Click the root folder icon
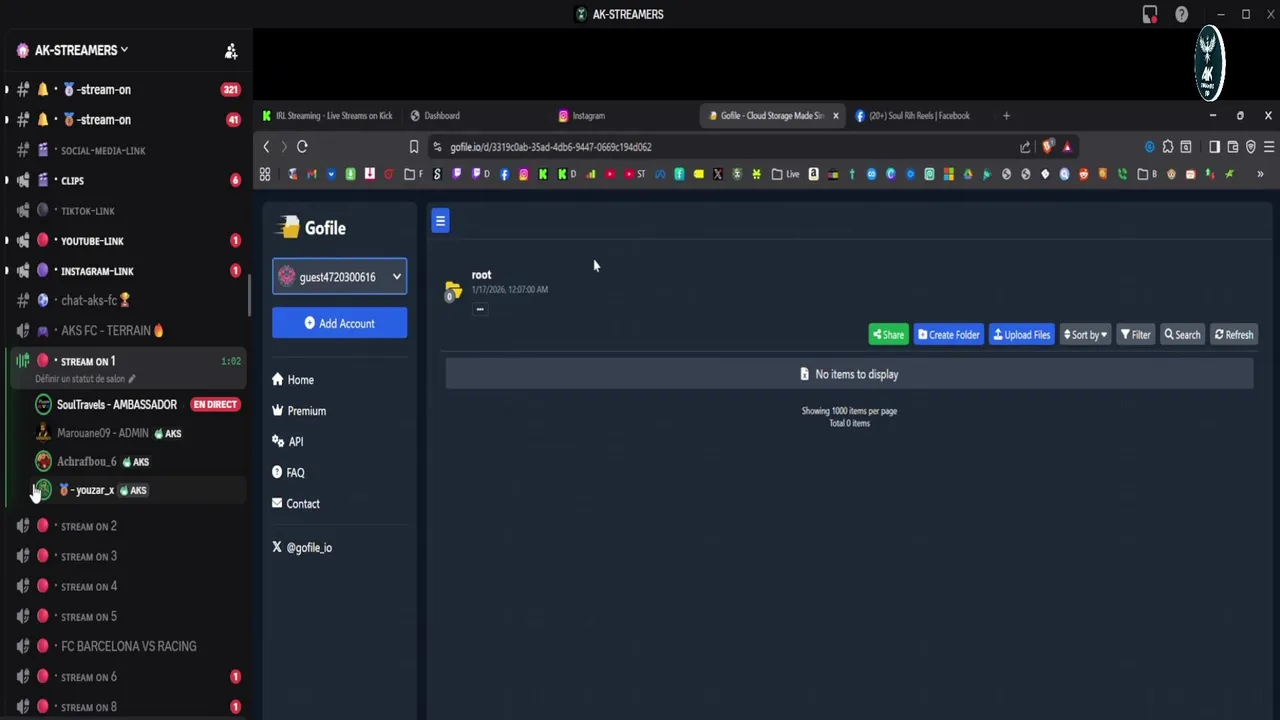This screenshot has height=720, width=1280. pos(453,290)
